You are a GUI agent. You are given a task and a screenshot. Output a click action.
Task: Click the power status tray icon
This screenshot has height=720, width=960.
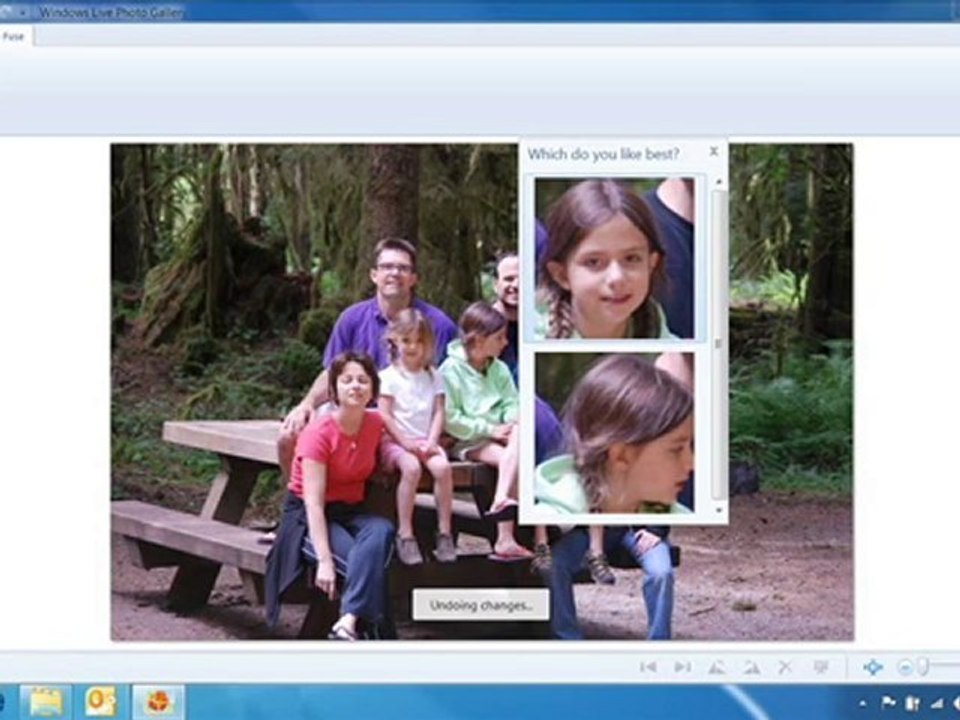(912, 703)
